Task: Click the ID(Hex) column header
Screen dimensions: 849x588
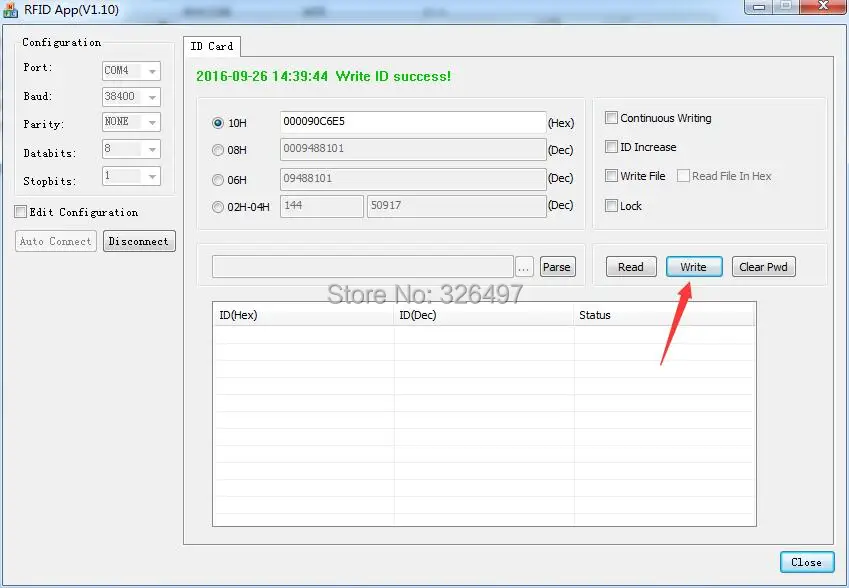Action: pyautogui.click(x=303, y=315)
